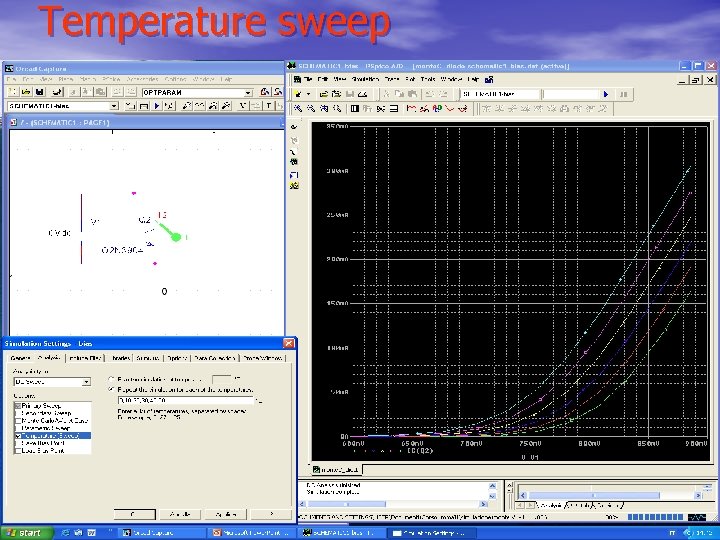Mark data points on PSpice traces
The height and width of the screenshot is (540, 720).
tap(450, 108)
